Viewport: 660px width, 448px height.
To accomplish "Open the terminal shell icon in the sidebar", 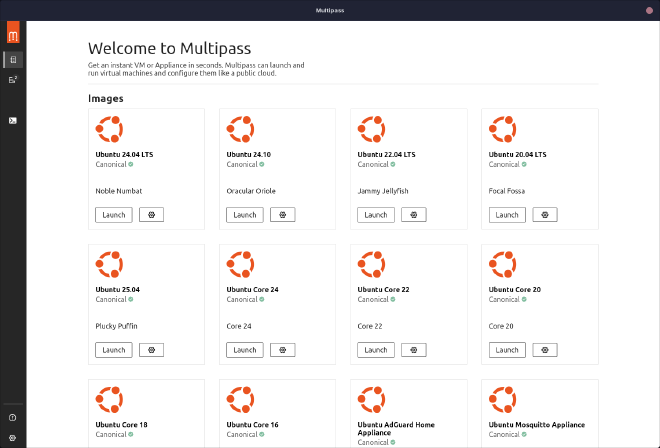I will point(13,121).
